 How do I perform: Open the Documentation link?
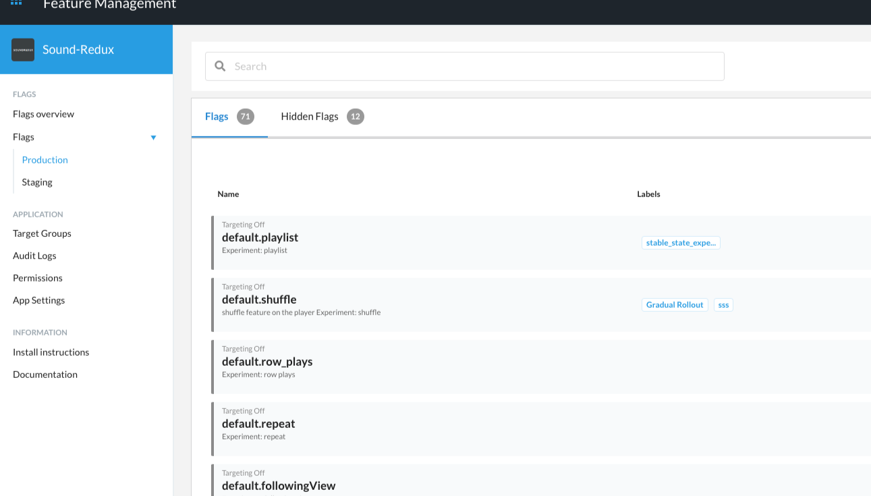(45, 374)
